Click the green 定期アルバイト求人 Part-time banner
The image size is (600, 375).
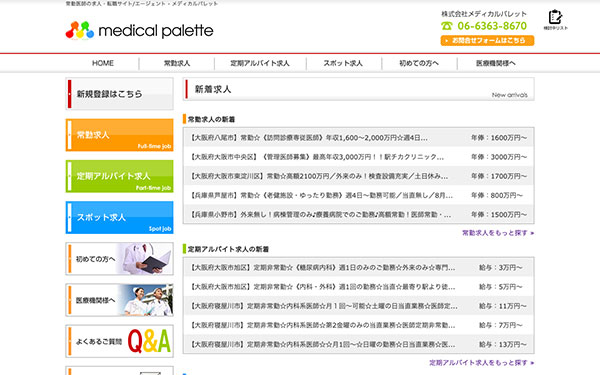119,176
